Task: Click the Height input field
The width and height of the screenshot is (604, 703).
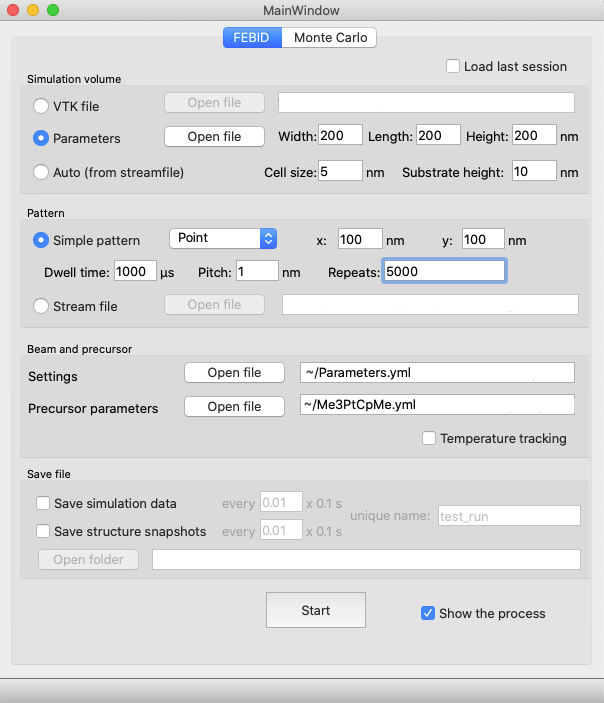Action: pos(534,135)
